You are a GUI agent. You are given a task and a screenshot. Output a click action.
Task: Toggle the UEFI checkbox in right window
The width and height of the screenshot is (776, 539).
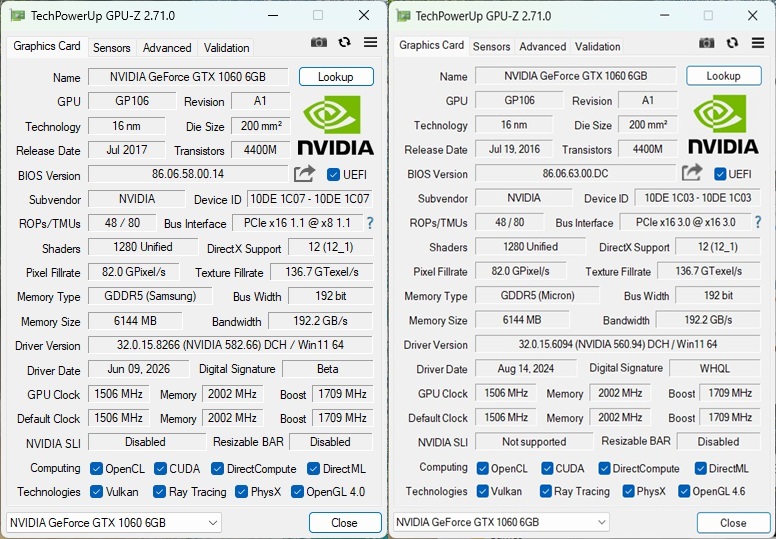click(x=720, y=174)
